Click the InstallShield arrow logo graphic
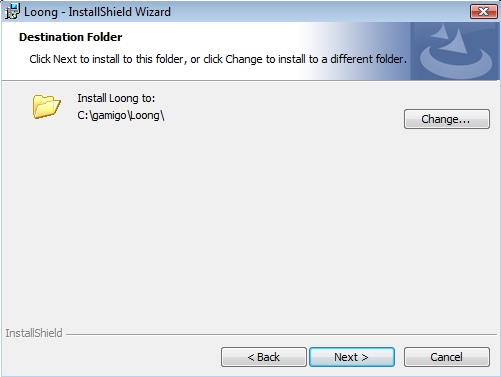This screenshot has height=377, width=501. (455, 51)
